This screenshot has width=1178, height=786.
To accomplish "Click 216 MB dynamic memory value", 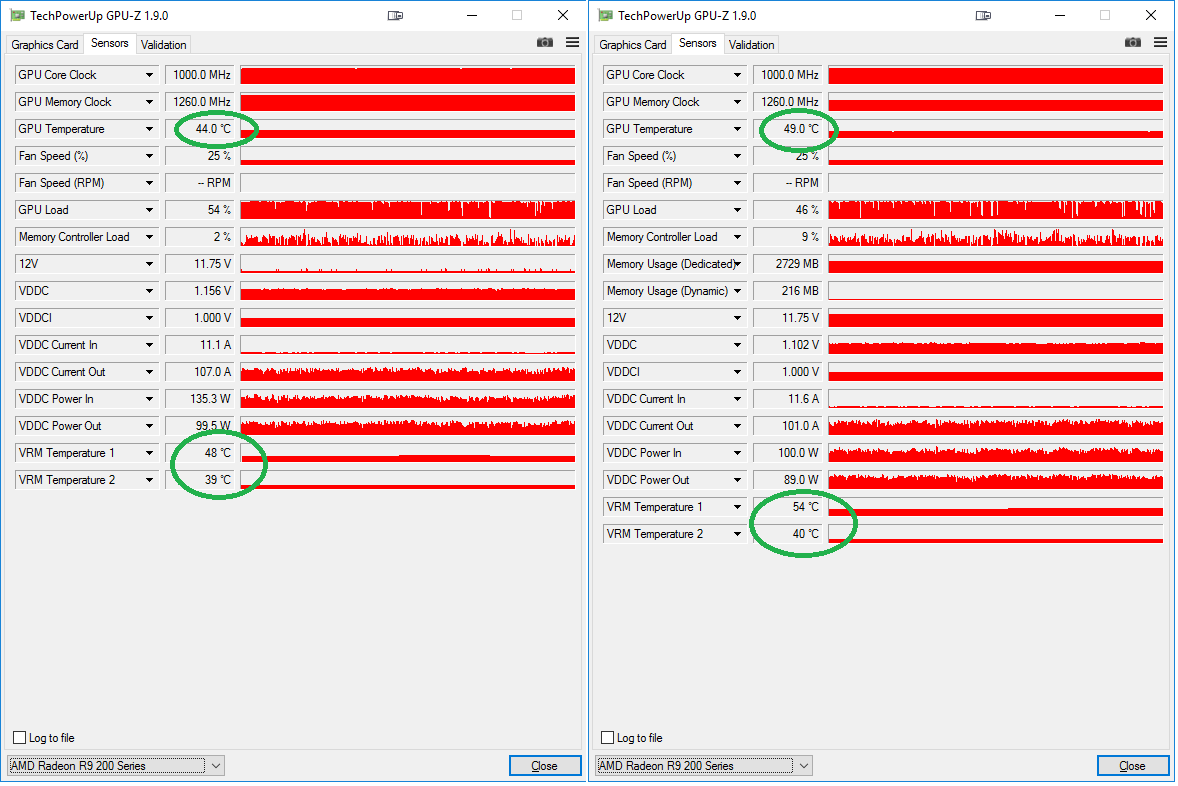I will pyautogui.click(x=800, y=292).
